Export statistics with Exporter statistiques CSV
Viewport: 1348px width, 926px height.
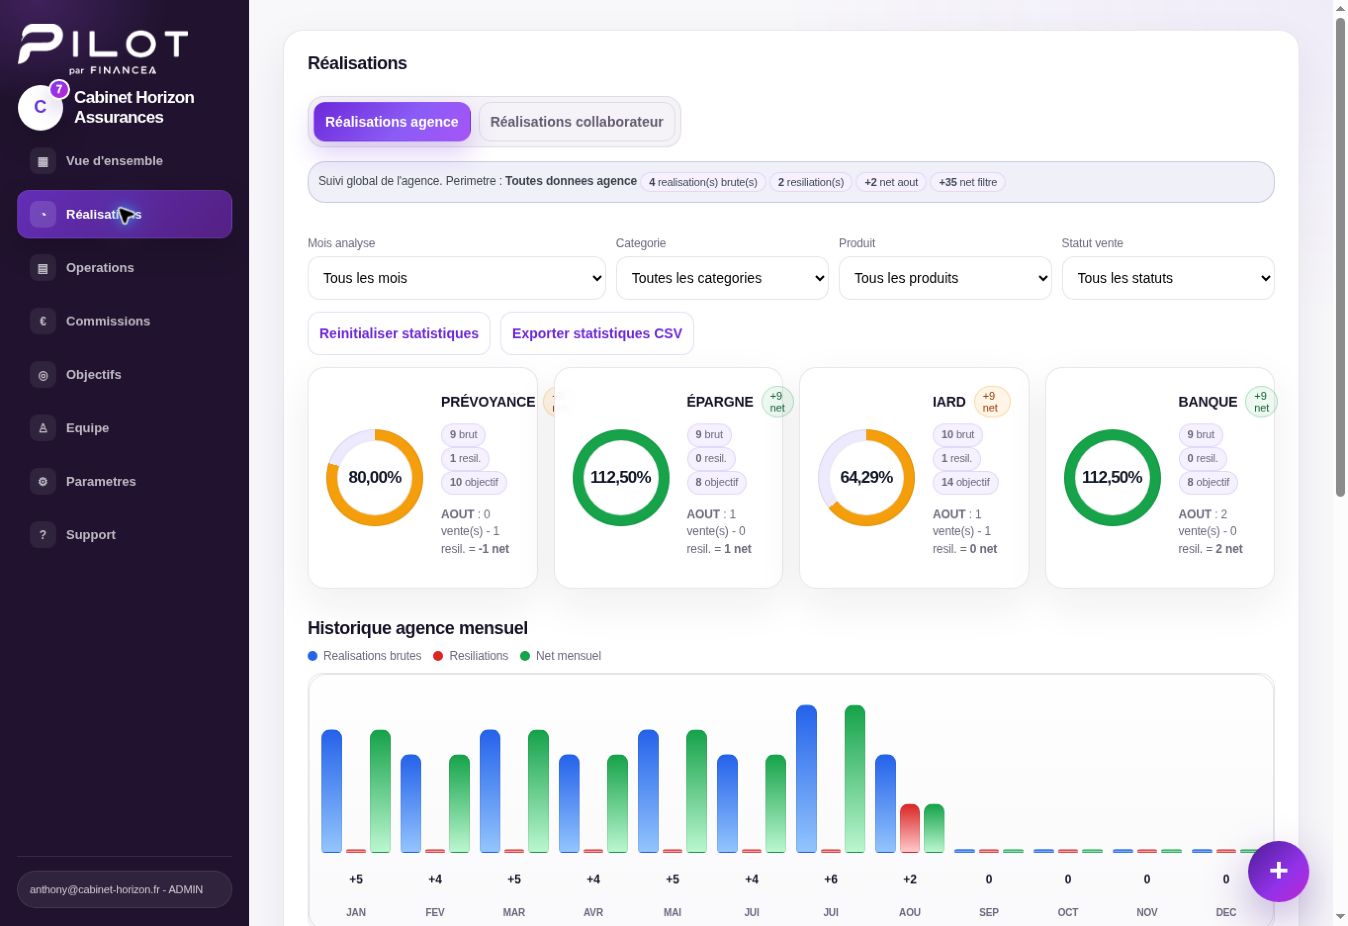[x=597, y=333]
